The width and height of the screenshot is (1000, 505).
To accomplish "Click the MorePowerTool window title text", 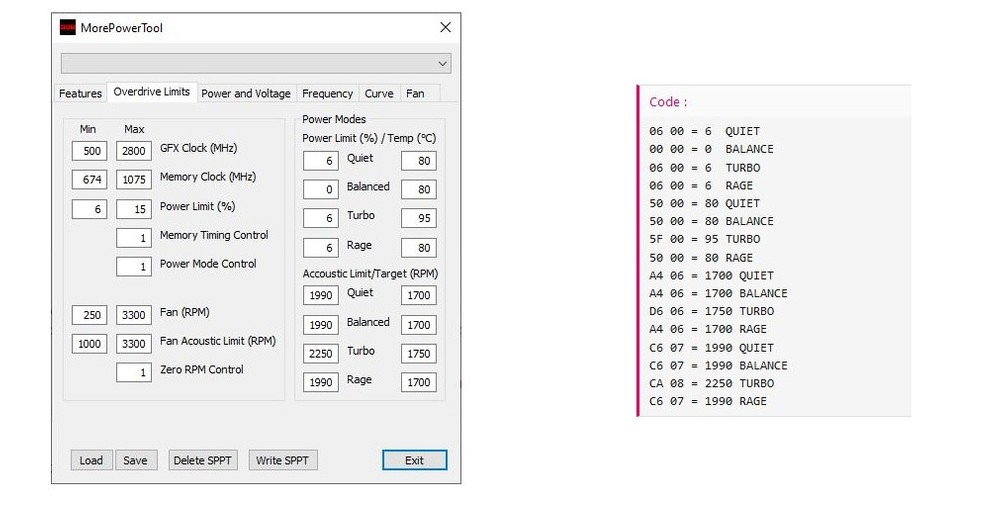I will tap(122, 27).
